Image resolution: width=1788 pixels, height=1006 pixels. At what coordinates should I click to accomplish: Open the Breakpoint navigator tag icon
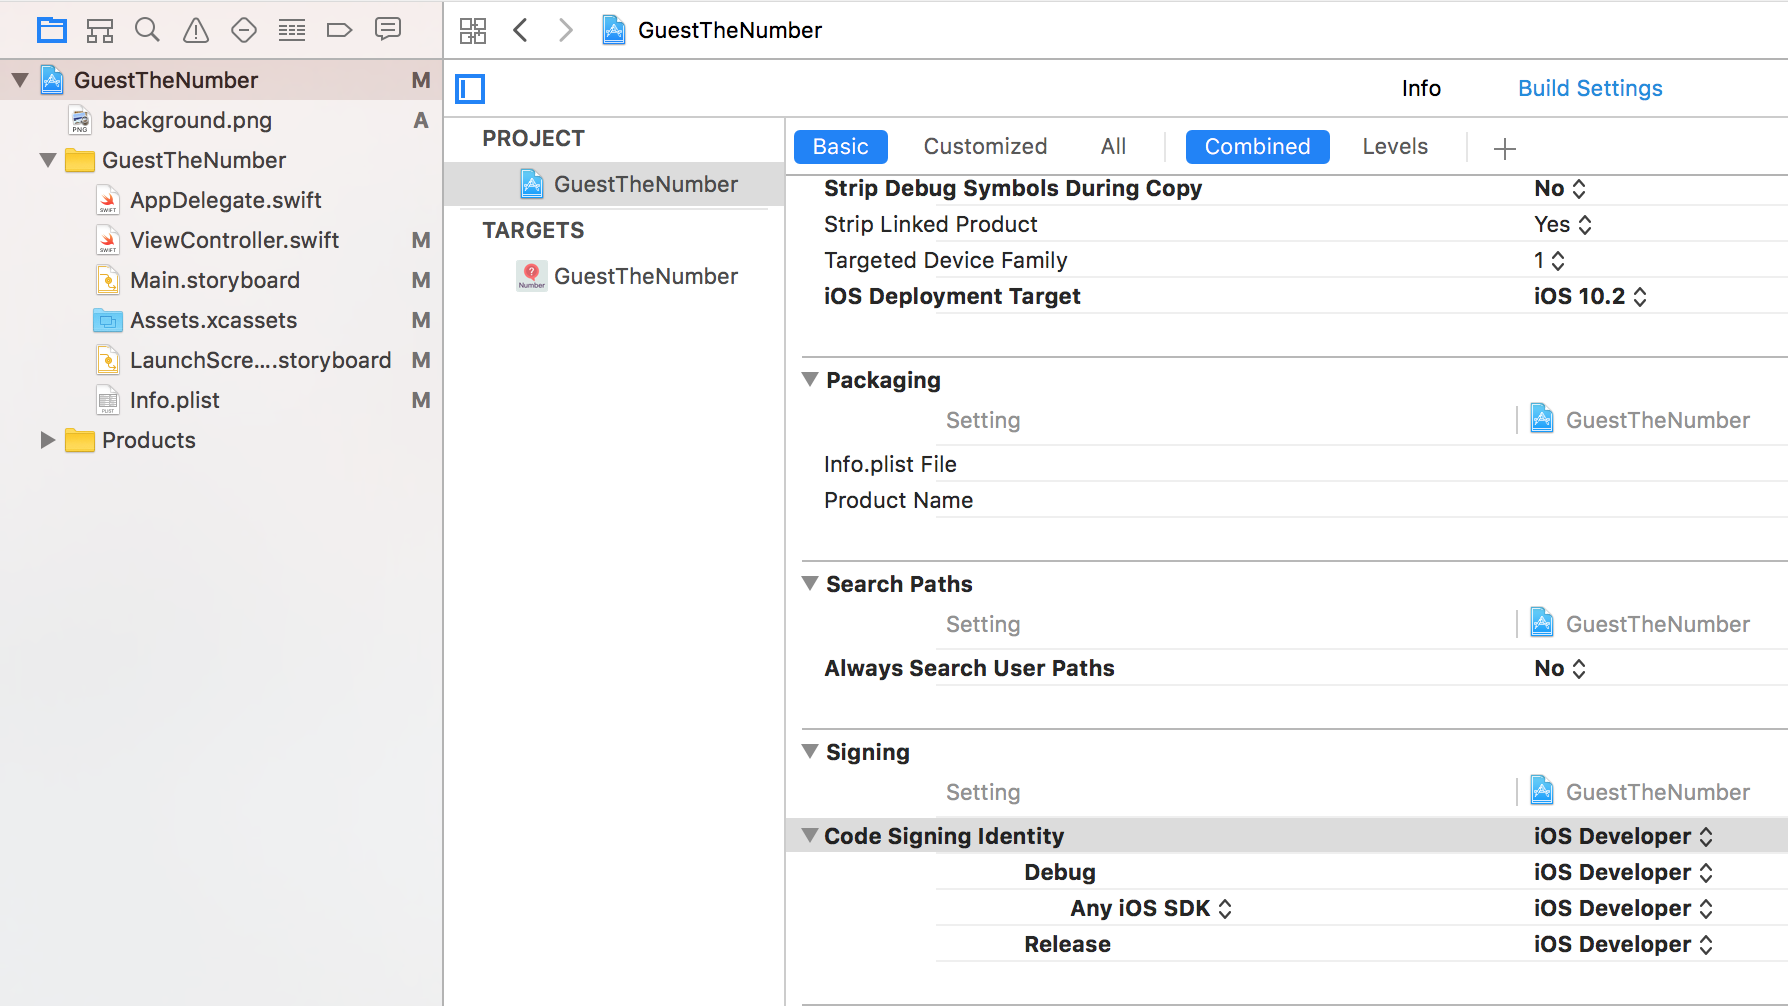(x=340, y=30)
